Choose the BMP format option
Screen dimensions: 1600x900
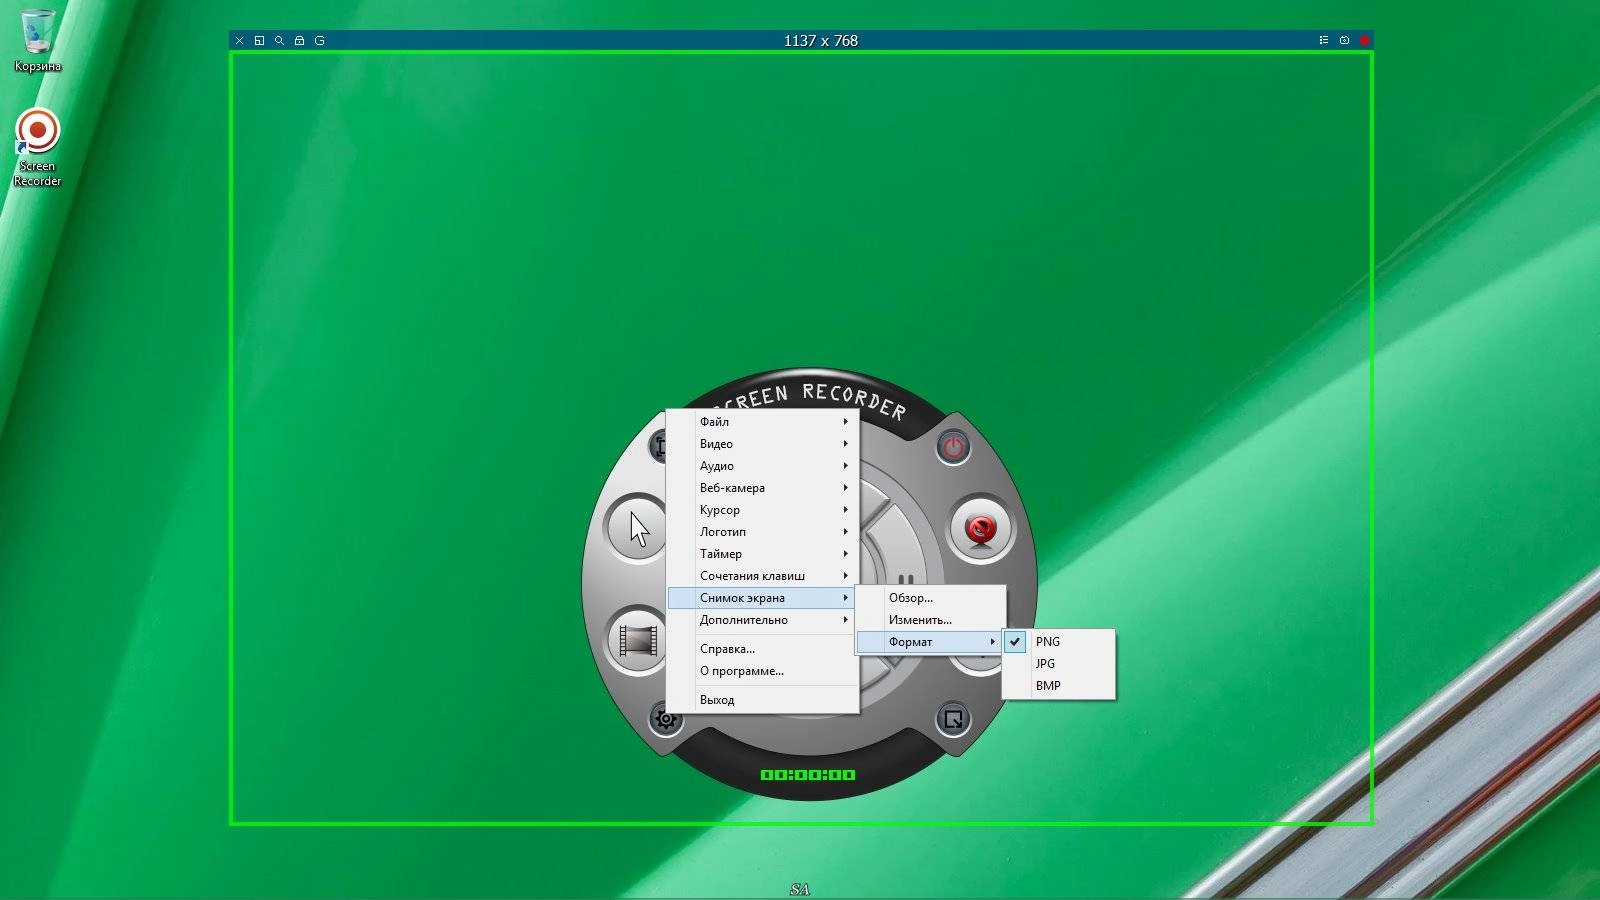[1058, 686]
